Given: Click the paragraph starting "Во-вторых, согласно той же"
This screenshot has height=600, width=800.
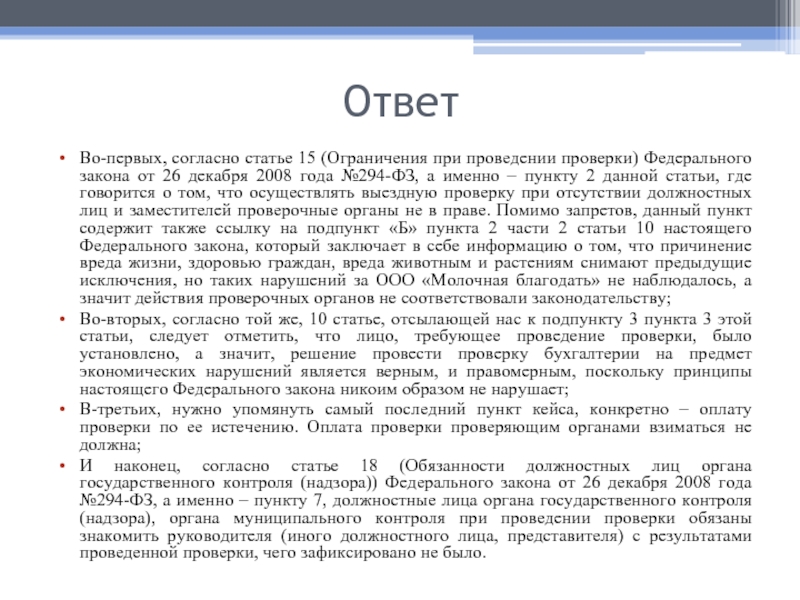Looking at the screenshot, I should coord(415,354).
